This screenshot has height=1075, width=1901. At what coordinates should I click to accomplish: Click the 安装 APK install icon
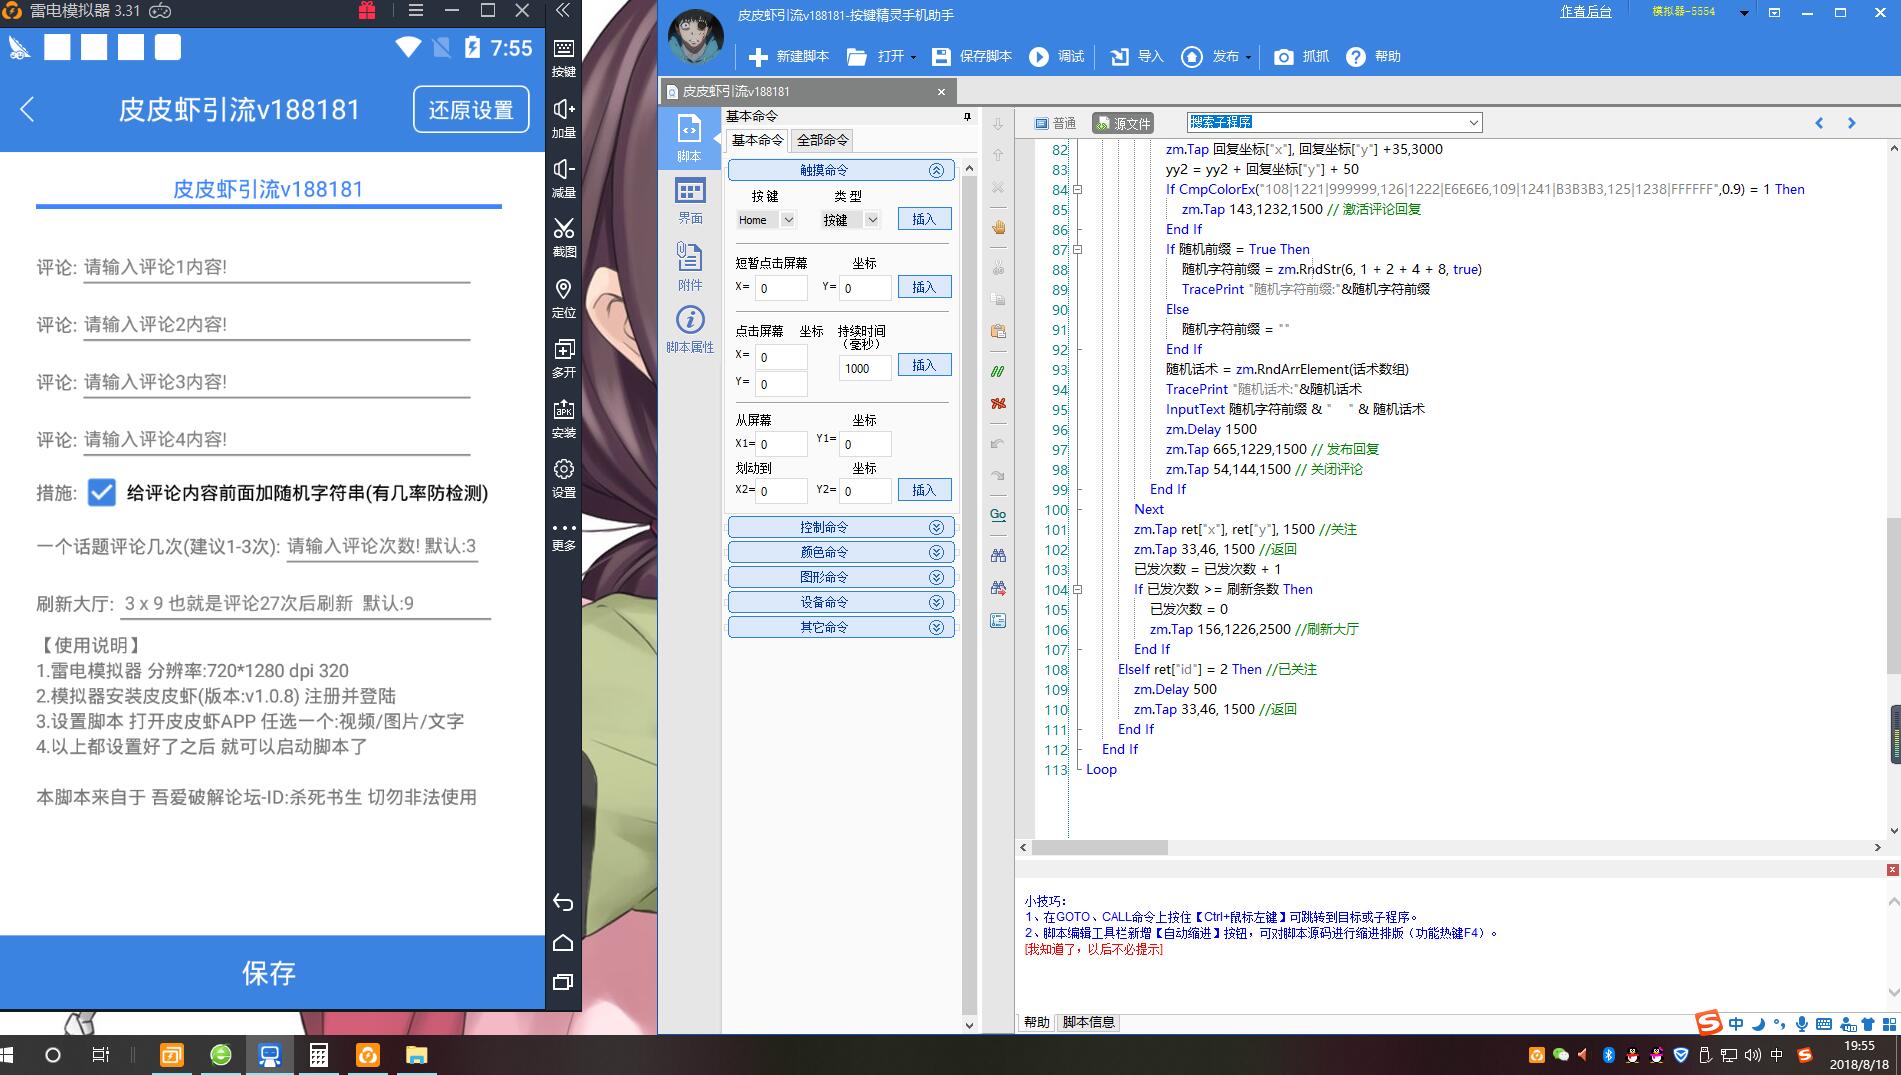click(564, 409)
